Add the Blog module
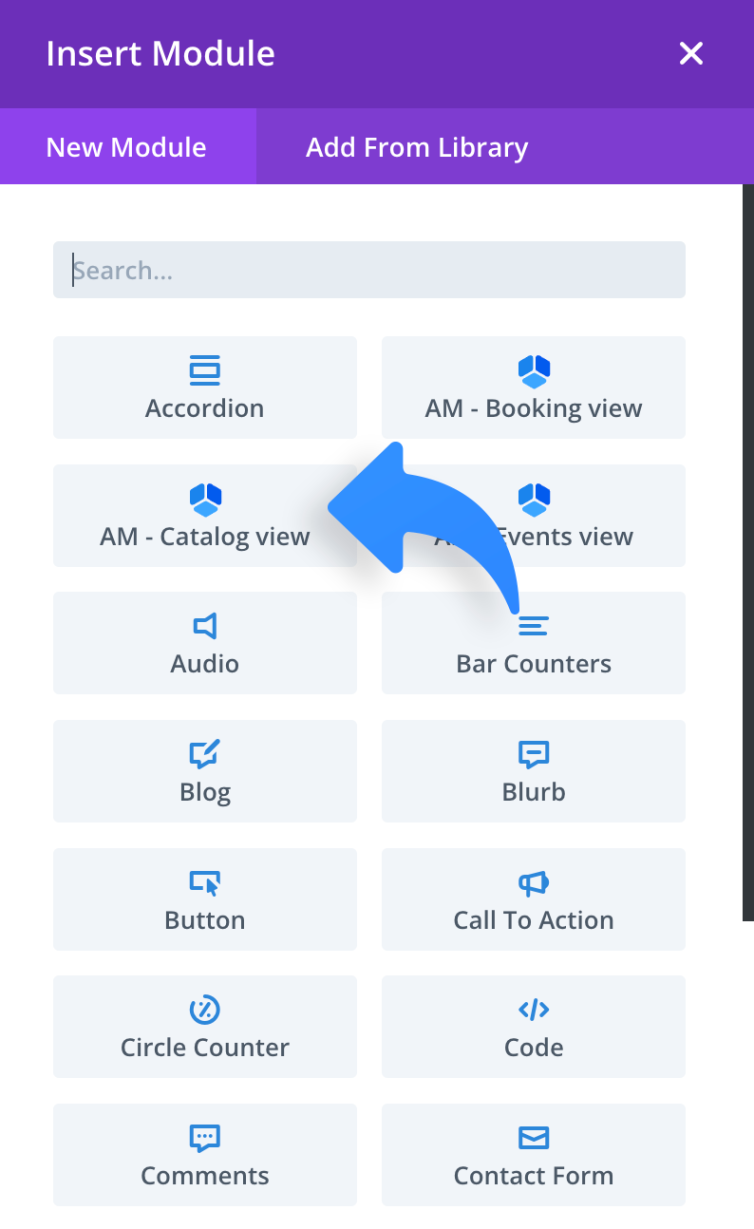Screen dimensions: 754x1229 205,772
